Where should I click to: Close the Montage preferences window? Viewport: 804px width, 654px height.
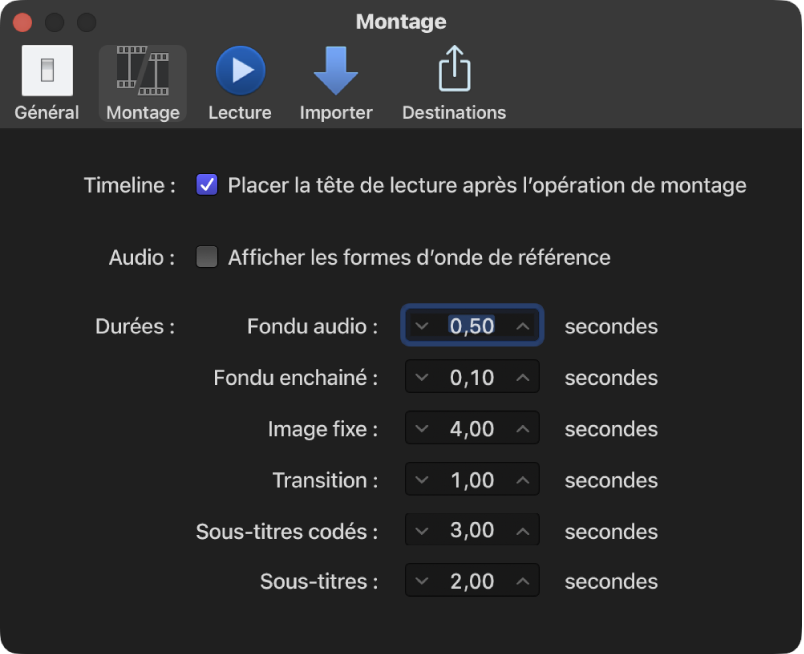[x=23, y=22]
